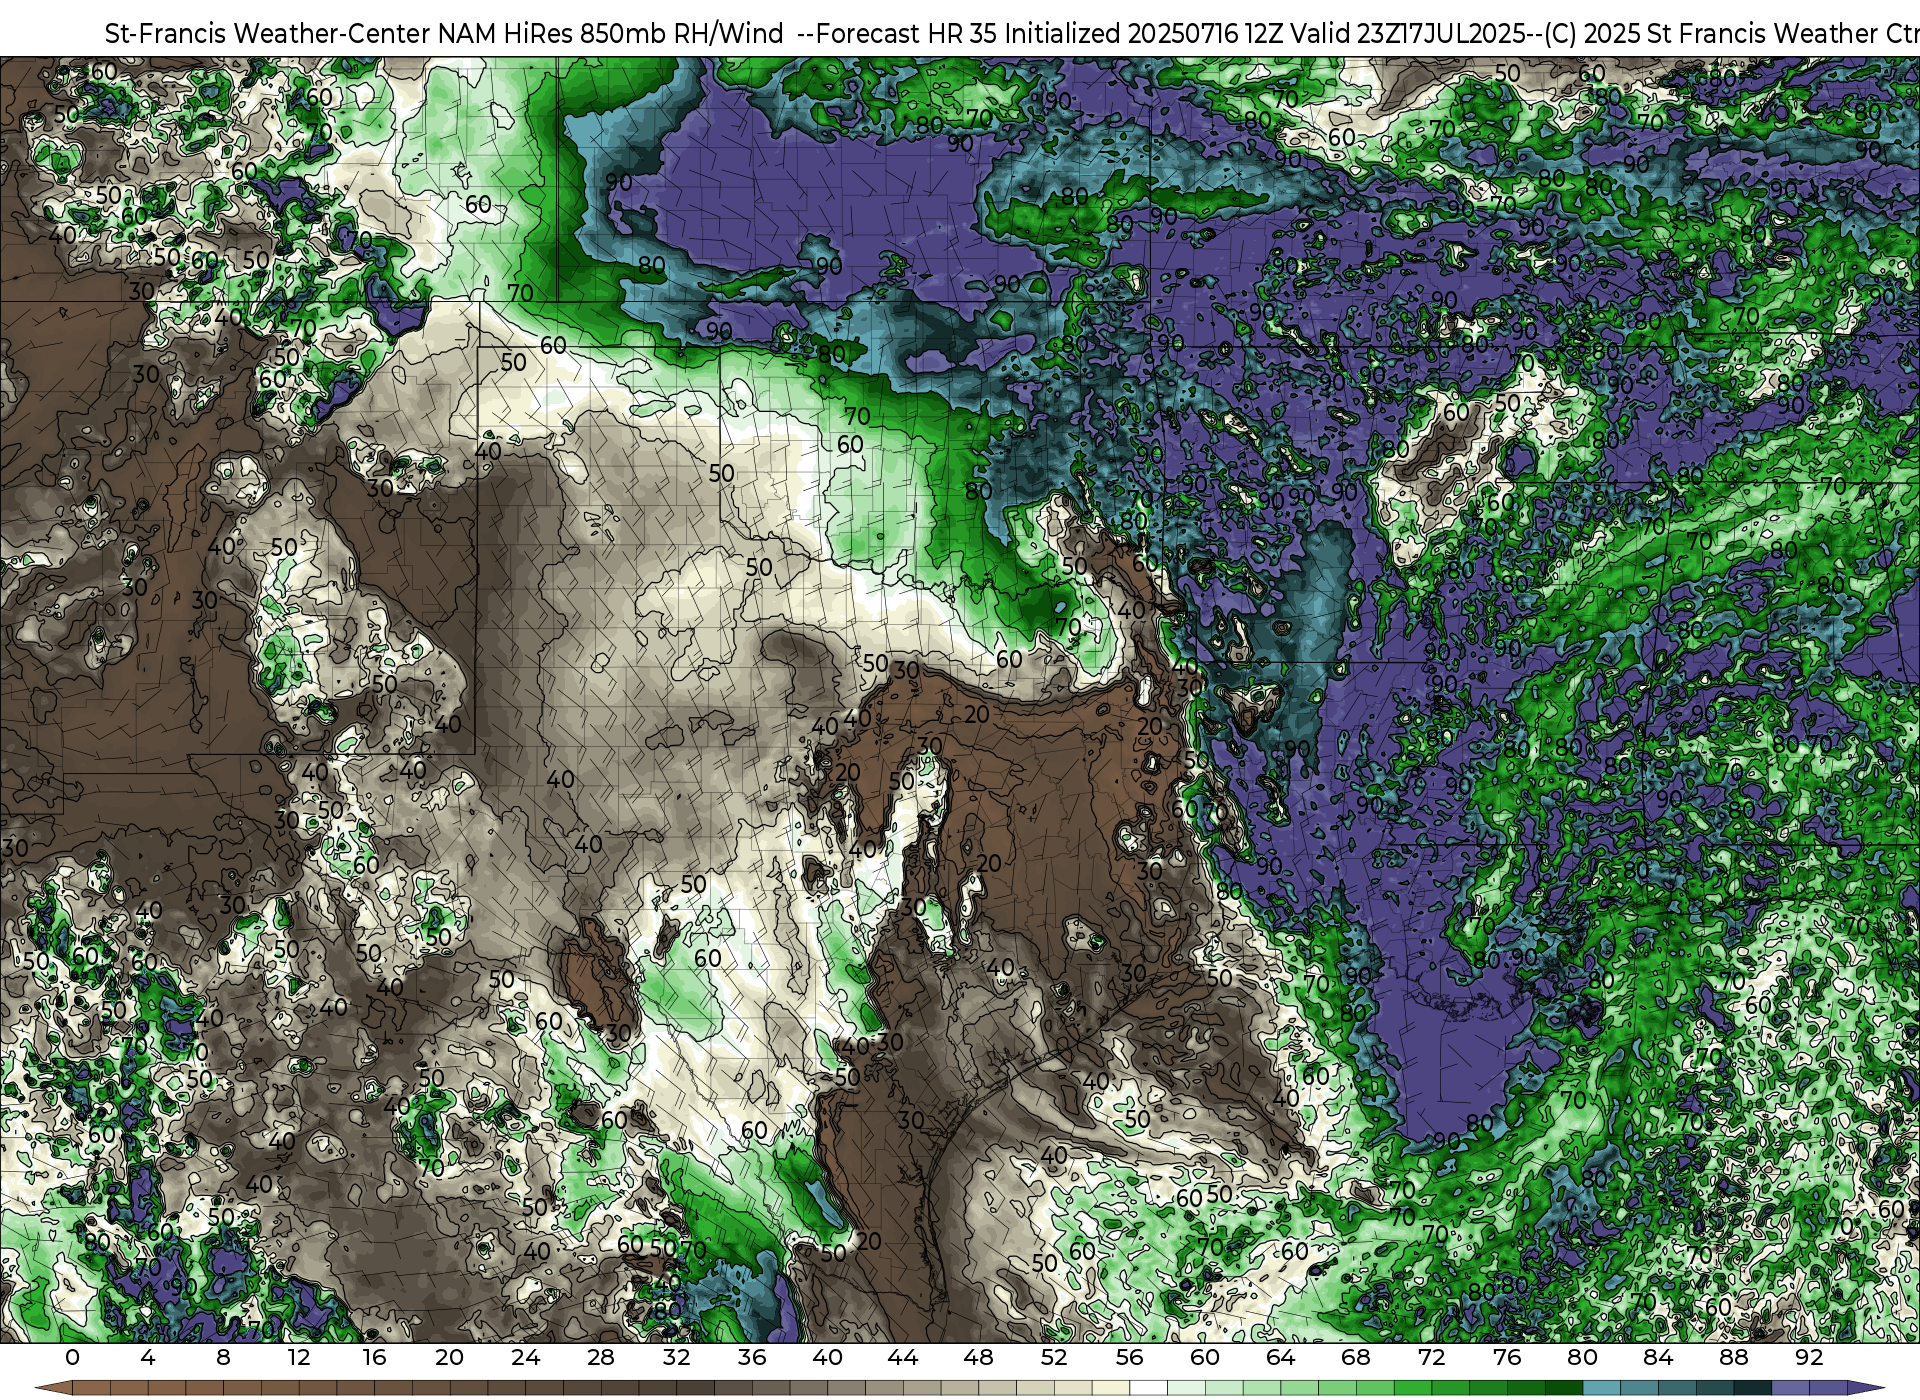Click the colorbar tick label 4

click(x=148, y=1357)
